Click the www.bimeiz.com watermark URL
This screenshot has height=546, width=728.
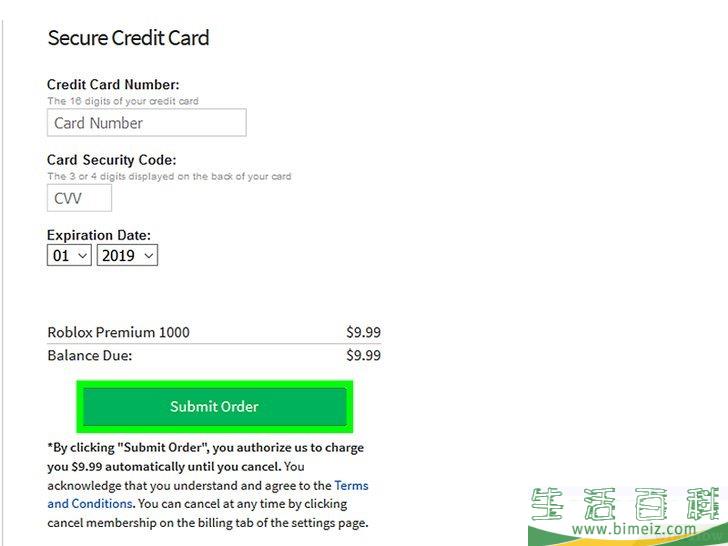click(x=634, y=529)
